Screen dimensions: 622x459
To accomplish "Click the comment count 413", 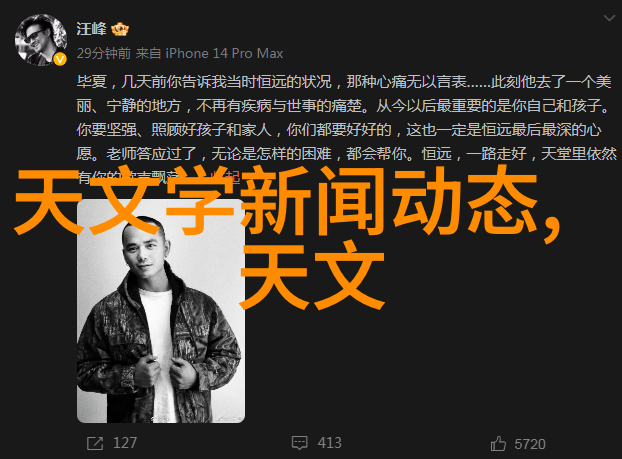I will (329, 443).
